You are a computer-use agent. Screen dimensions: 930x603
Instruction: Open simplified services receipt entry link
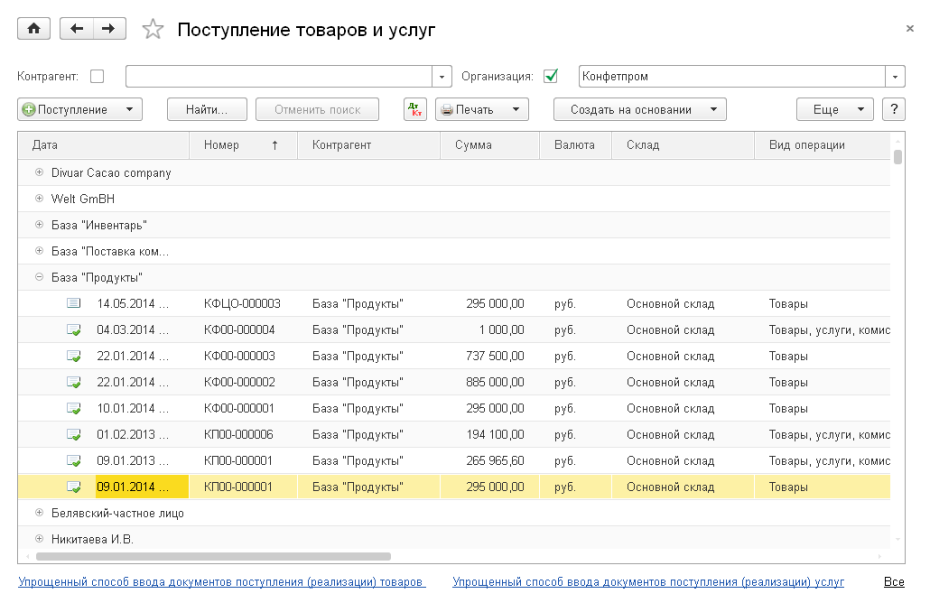pyautogui.click(x=648, y=582)
